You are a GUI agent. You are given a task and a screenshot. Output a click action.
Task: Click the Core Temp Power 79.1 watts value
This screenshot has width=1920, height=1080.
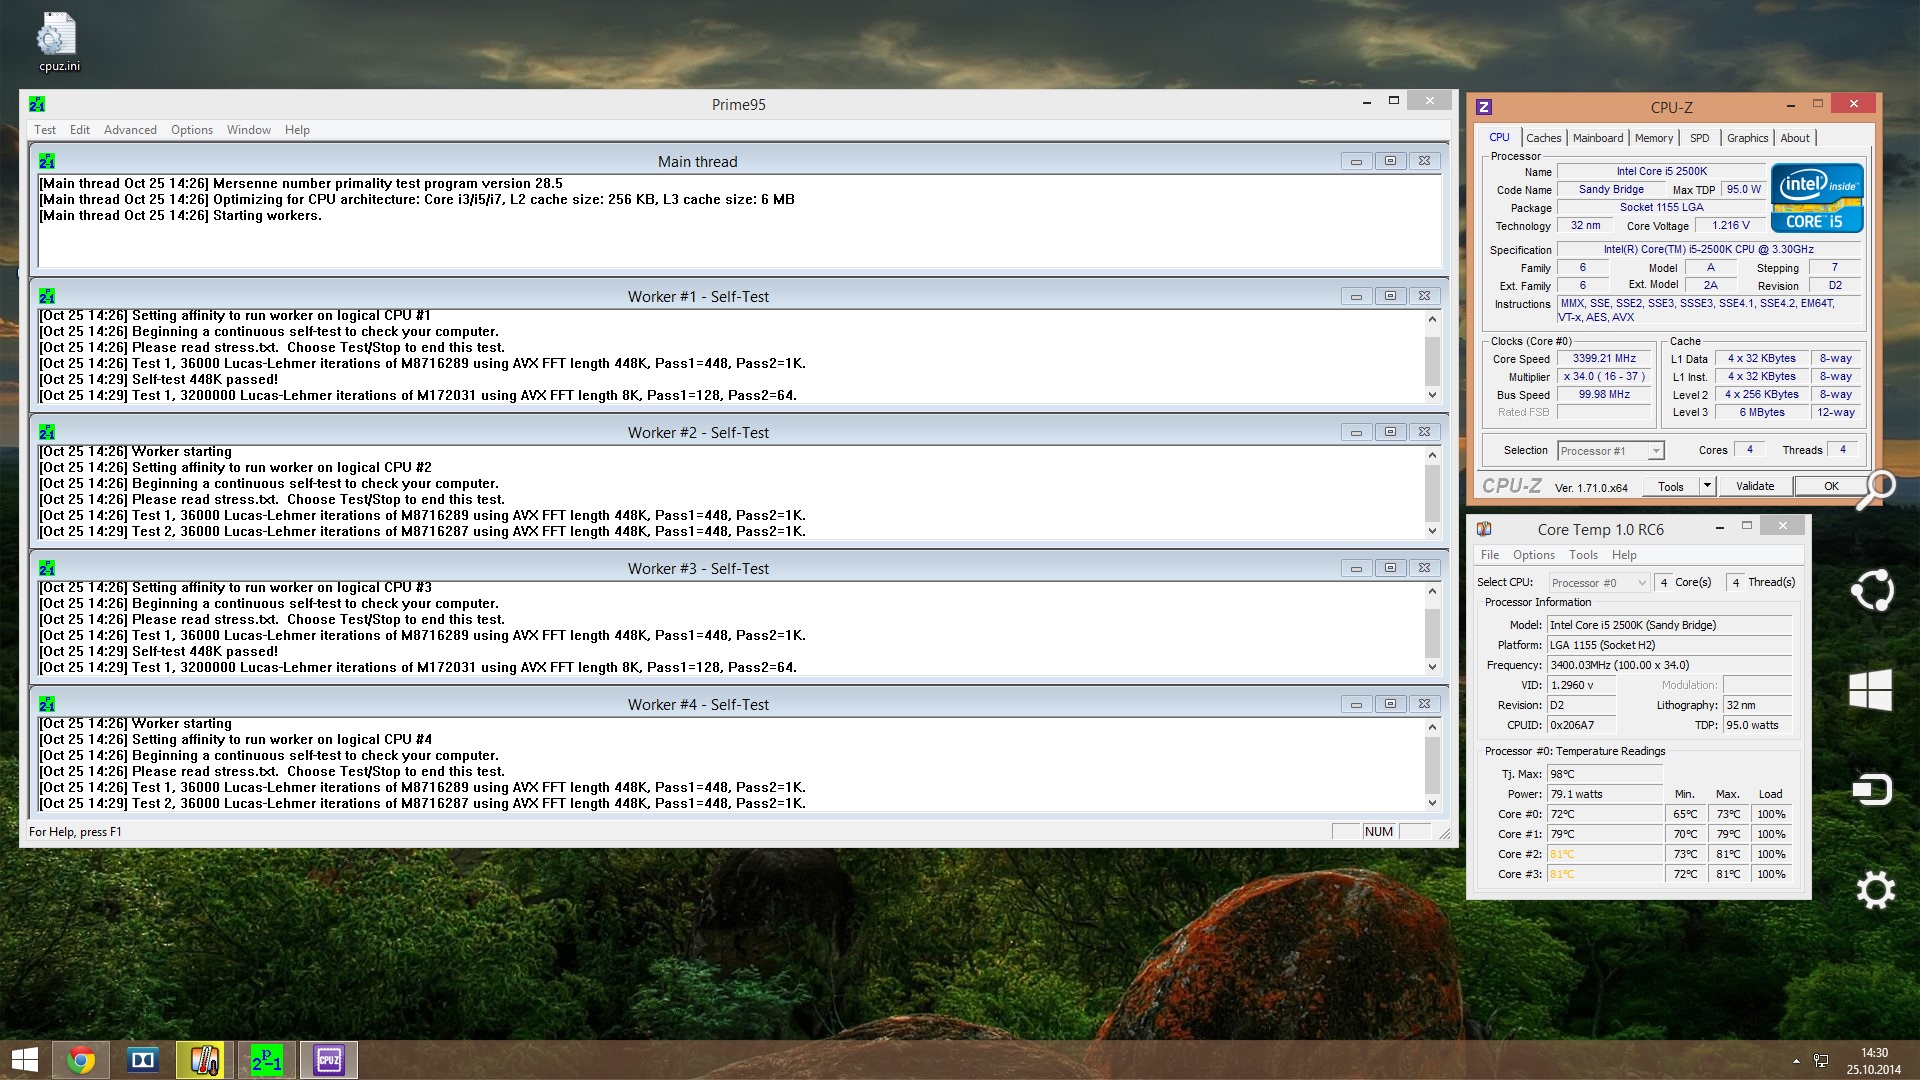1604,794
